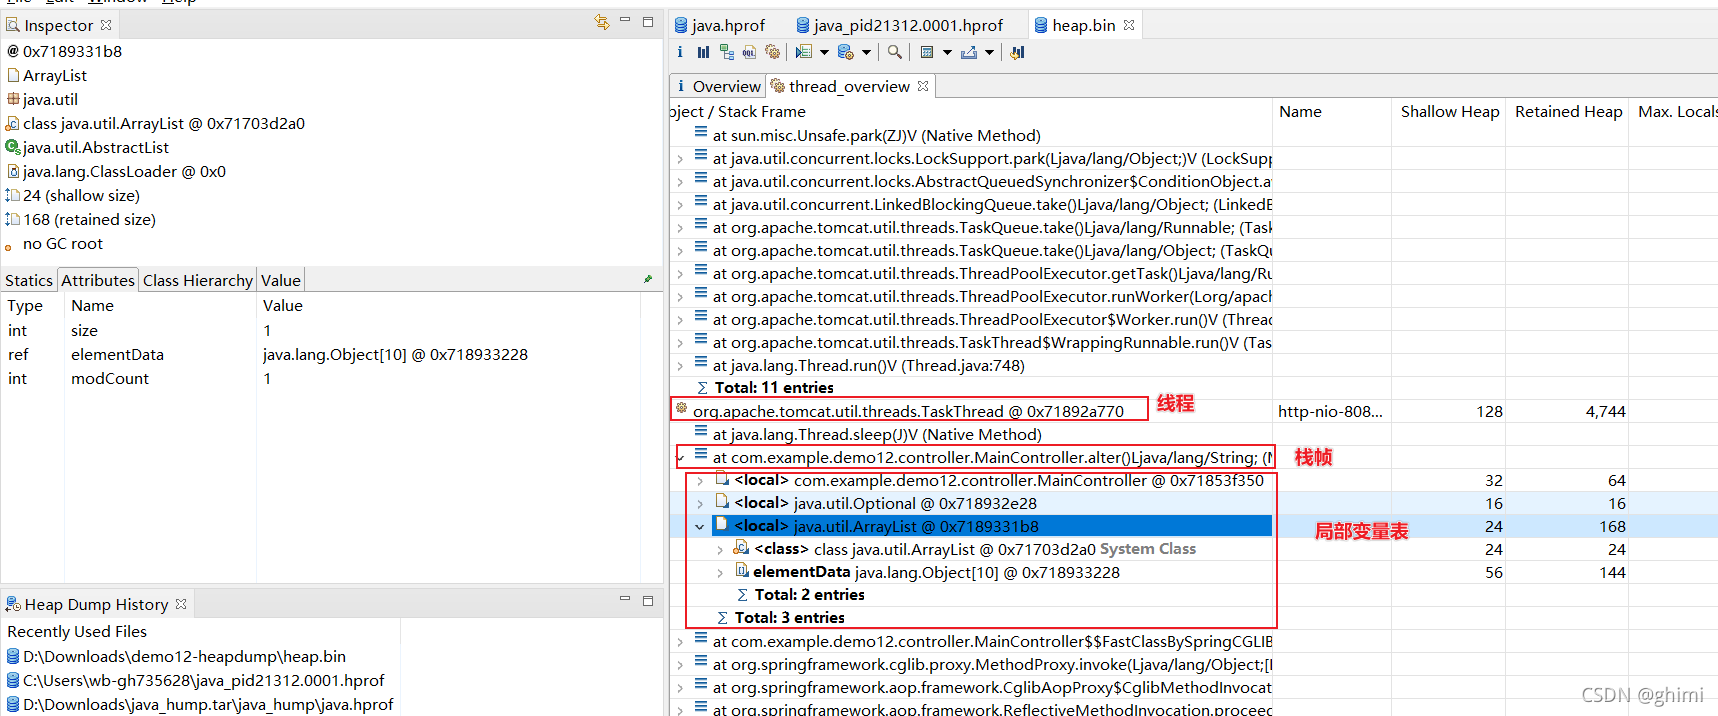This screenshot has width=1718, height=716.
Task: Open dropdown next to Query Browser icon
Action: click(866, 52)
